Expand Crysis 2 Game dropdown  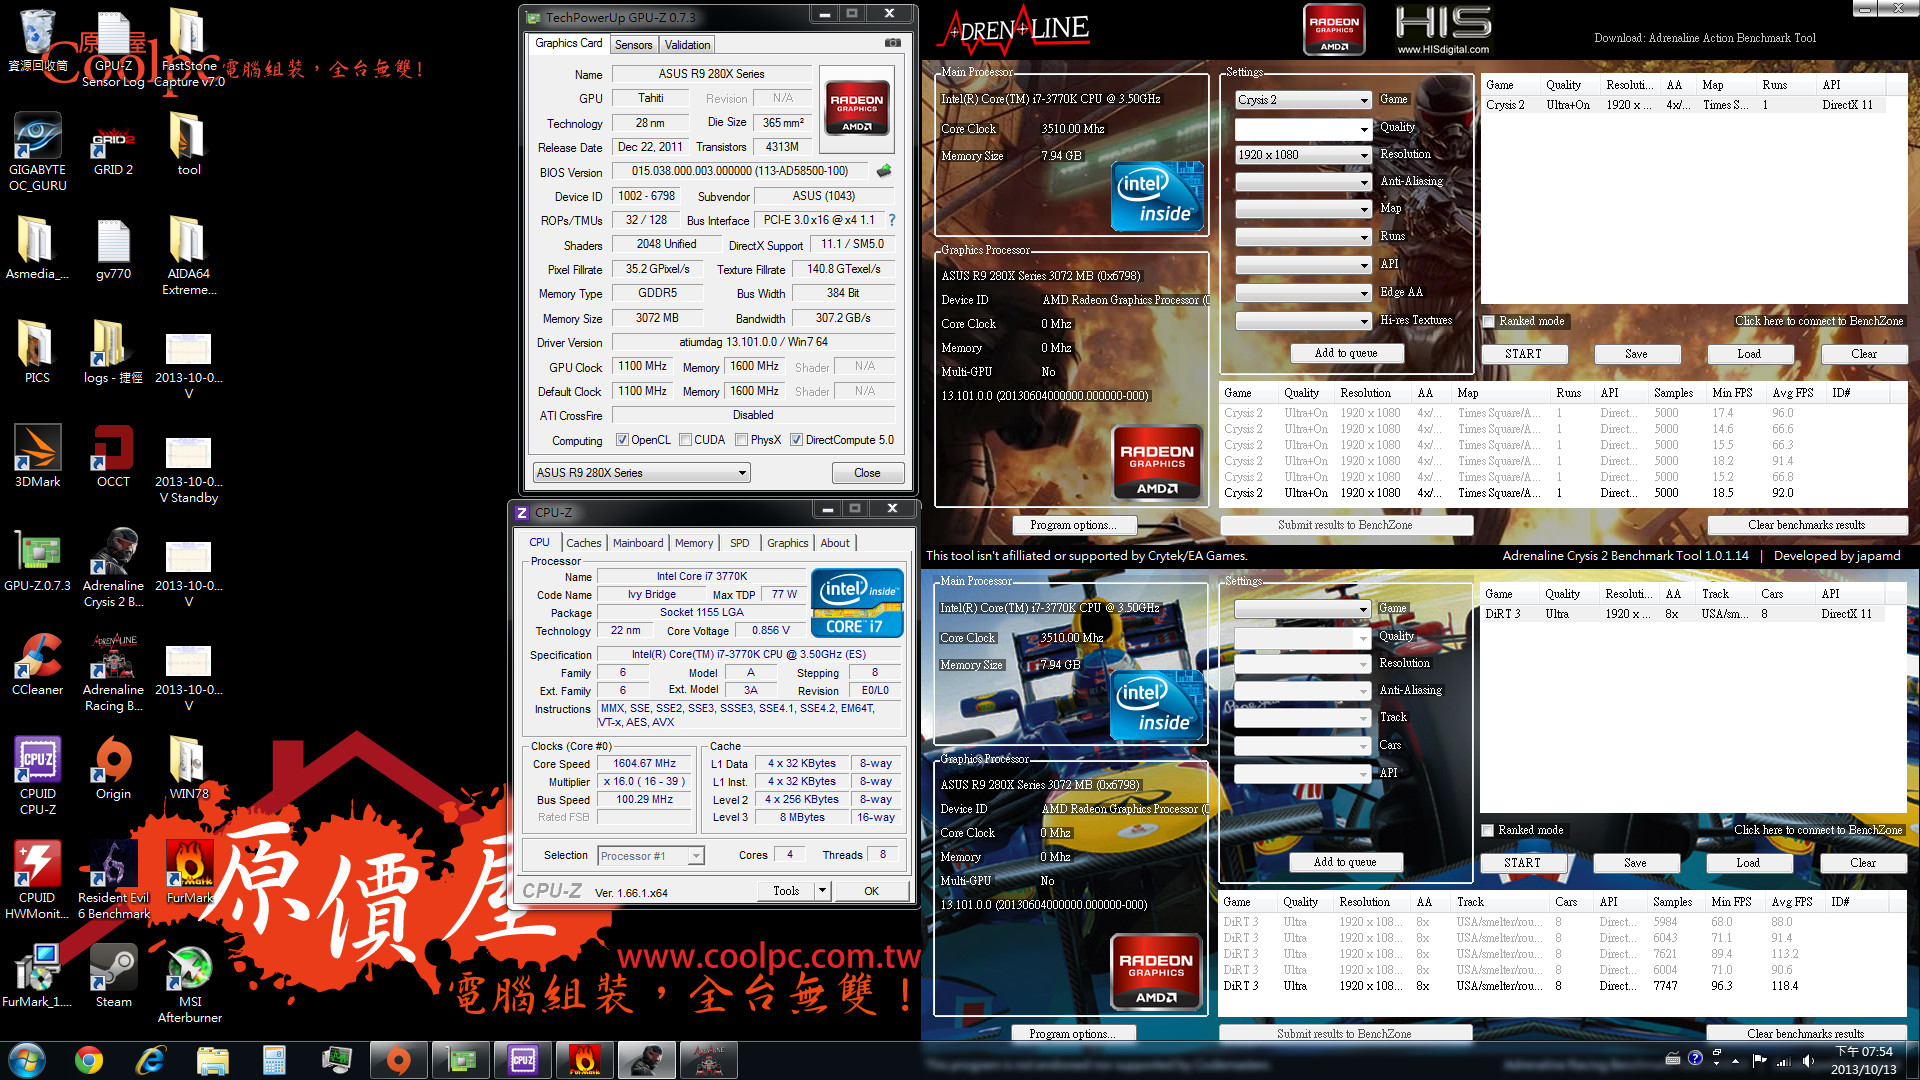(1303, 100)
